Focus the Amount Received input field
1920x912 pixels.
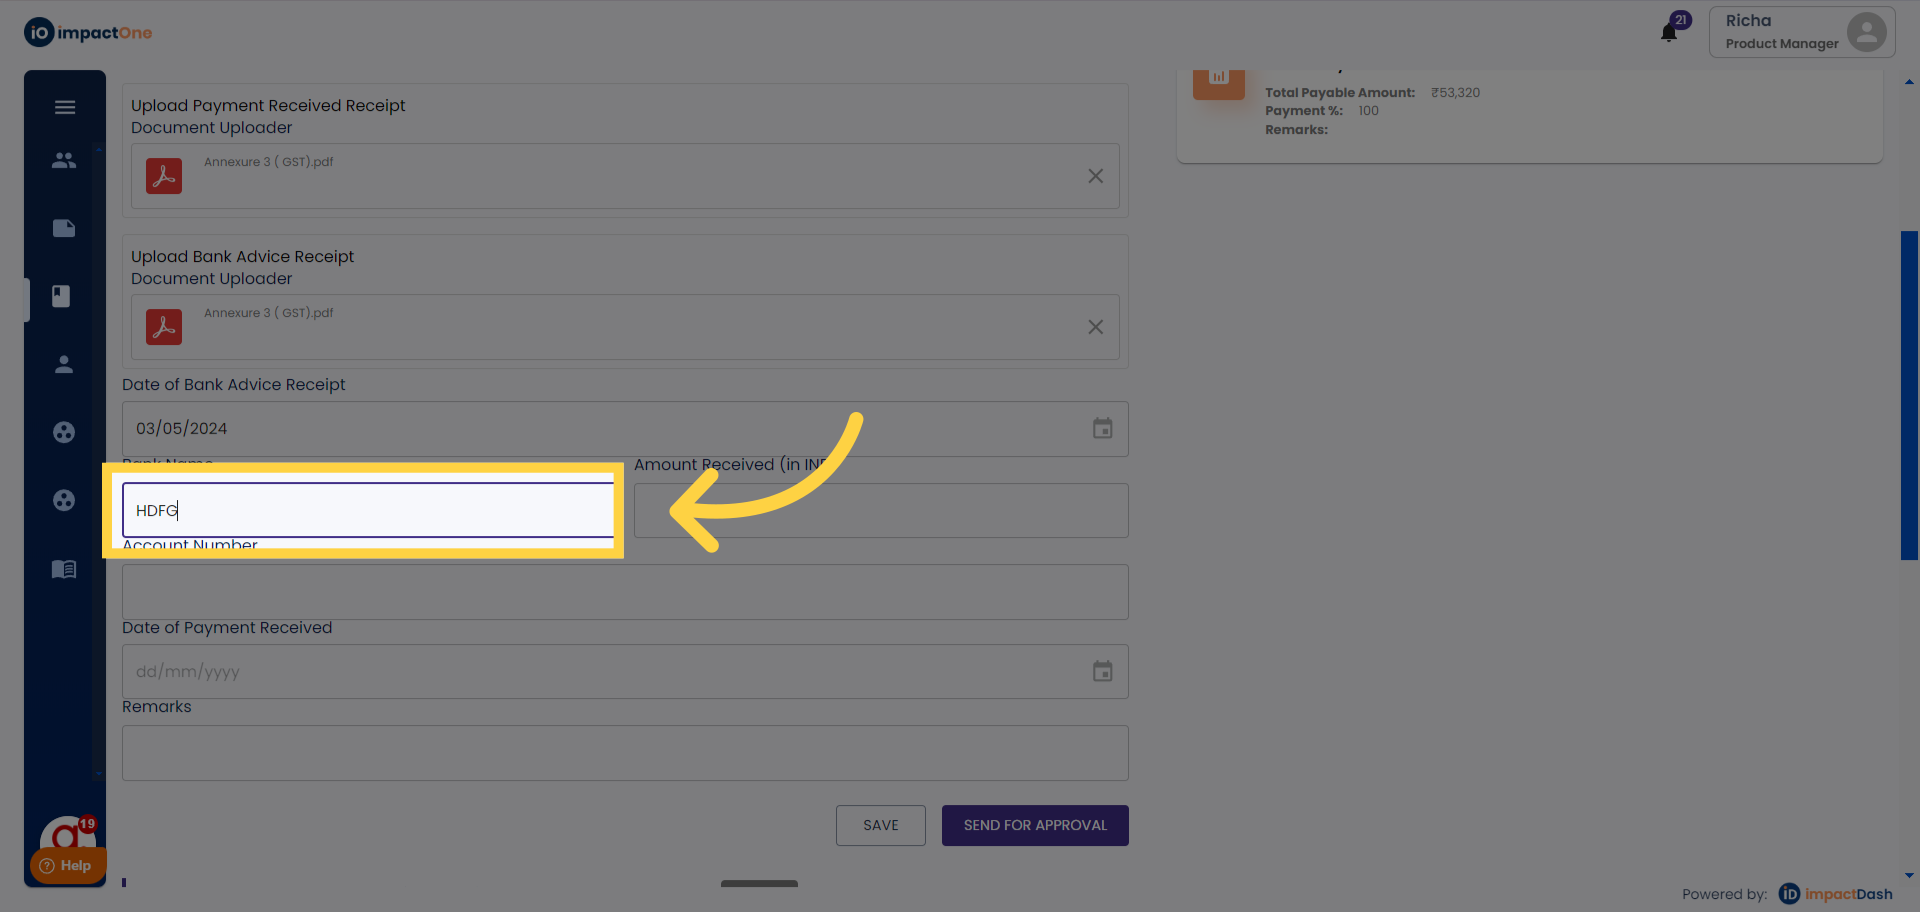click(881, 511)
